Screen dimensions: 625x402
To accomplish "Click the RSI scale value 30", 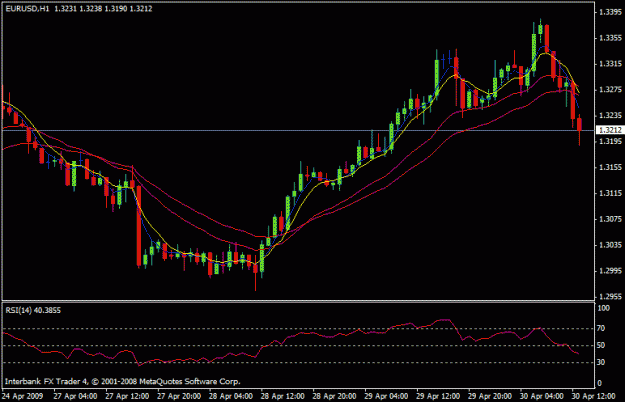I will [601, 362].
